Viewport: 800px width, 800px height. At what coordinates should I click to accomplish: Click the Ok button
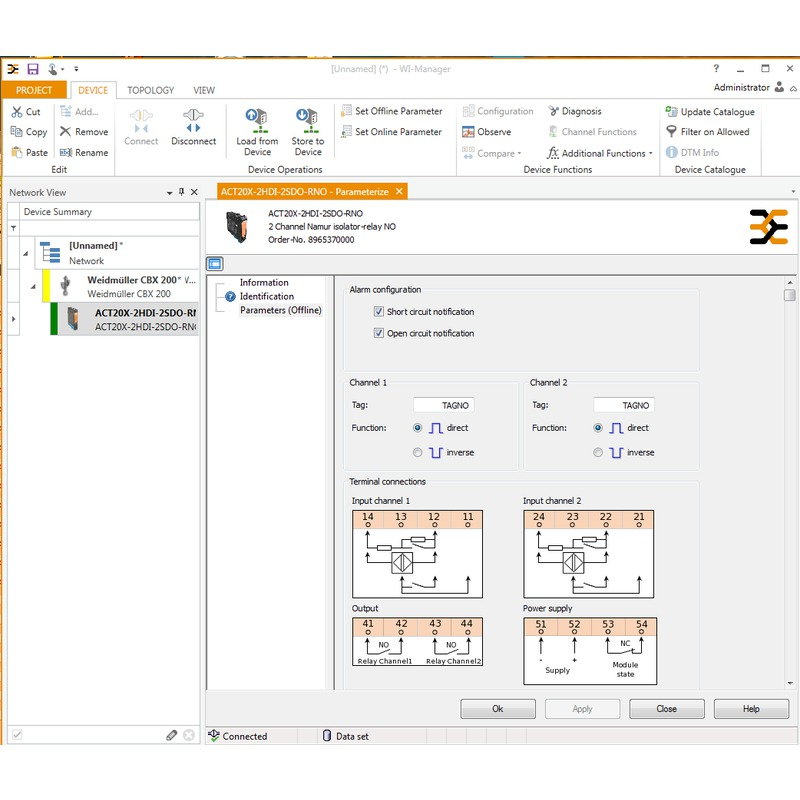click(497, 708)
